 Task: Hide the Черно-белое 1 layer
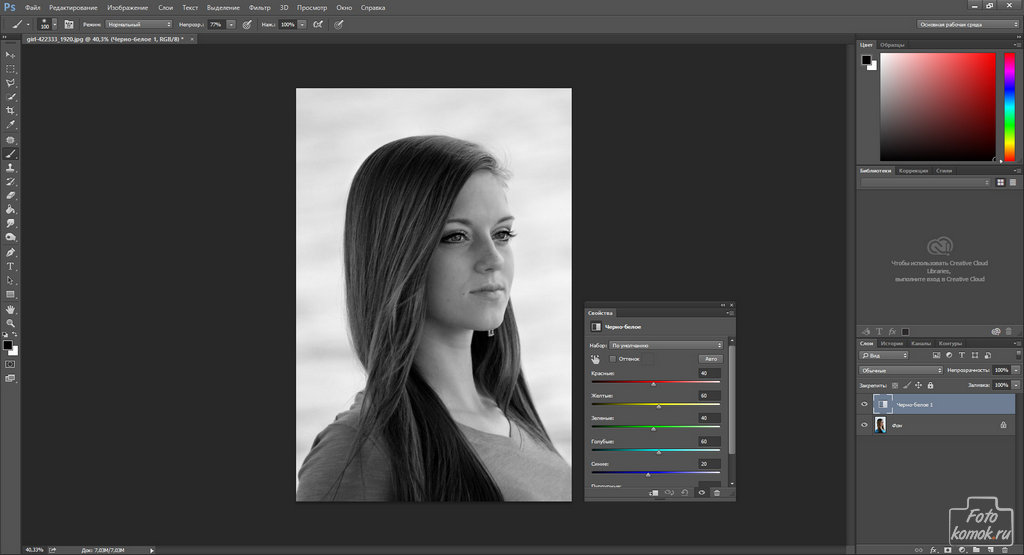[x=864, y=404]
